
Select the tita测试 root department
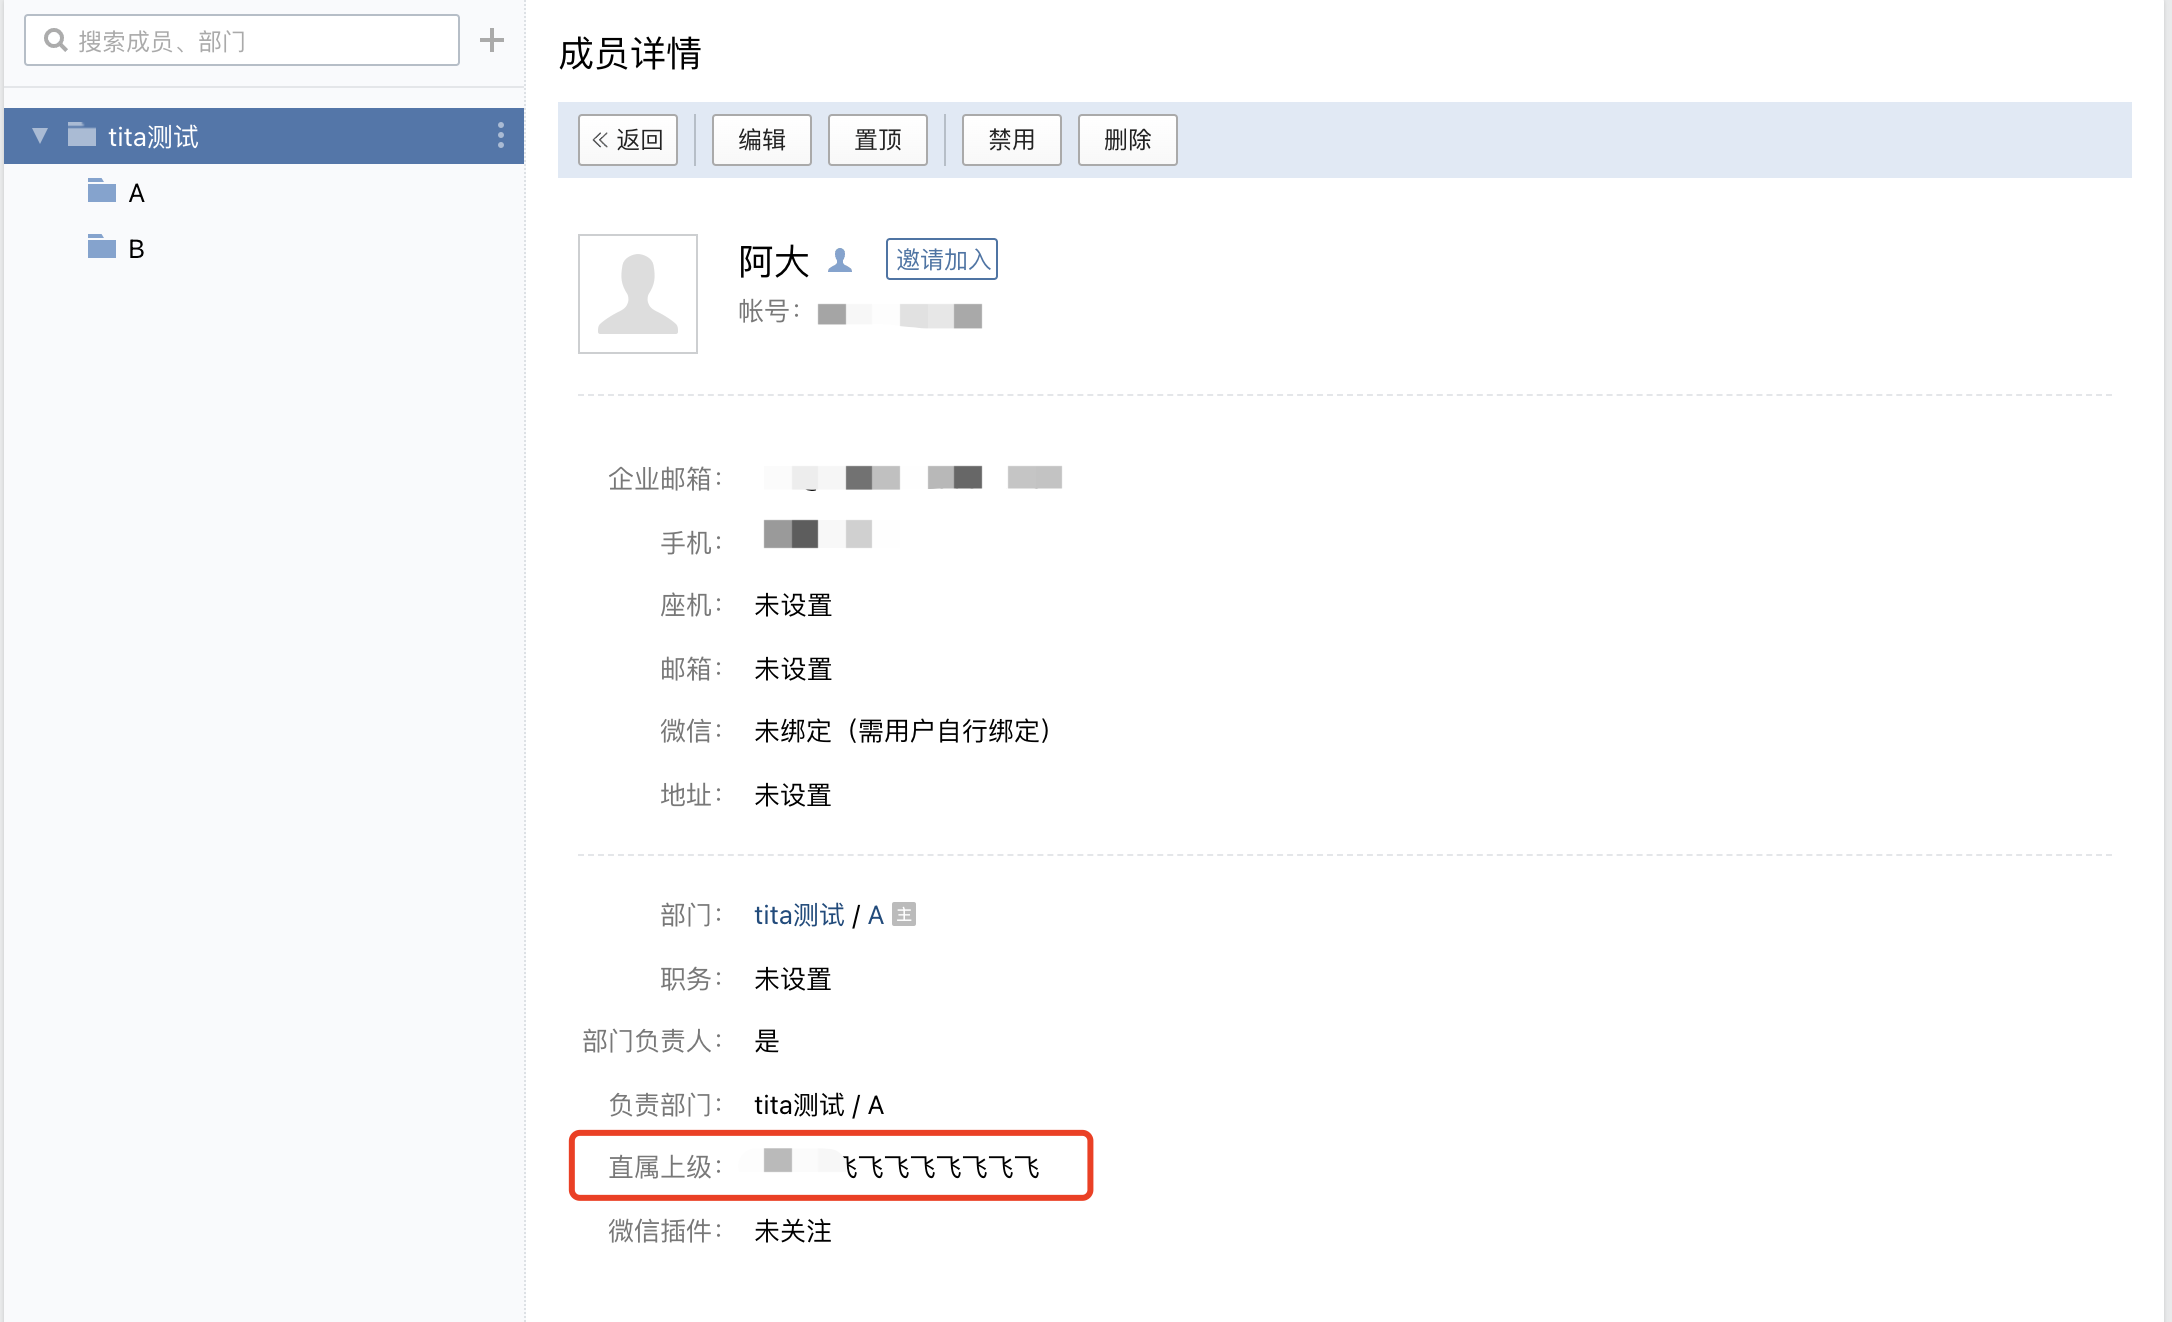pos(264,136)
